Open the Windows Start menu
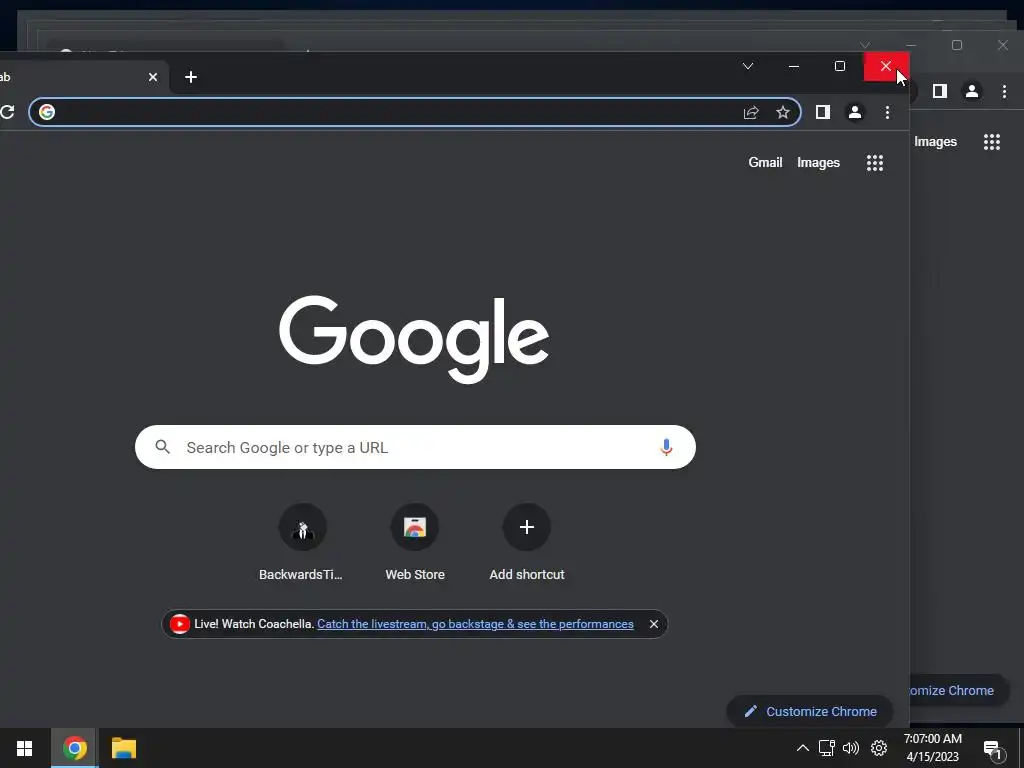This screenshot has width=1024, height=768. pyautogui.click(x=25, y=748)
